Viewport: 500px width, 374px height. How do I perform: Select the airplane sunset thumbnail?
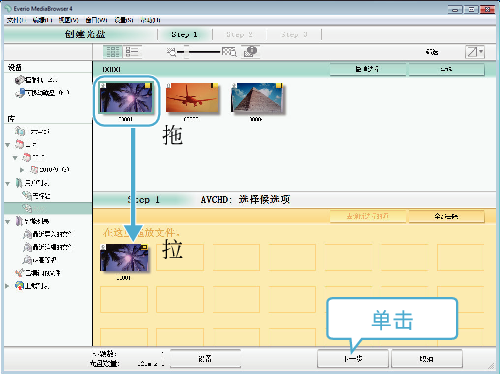(192, 98)
